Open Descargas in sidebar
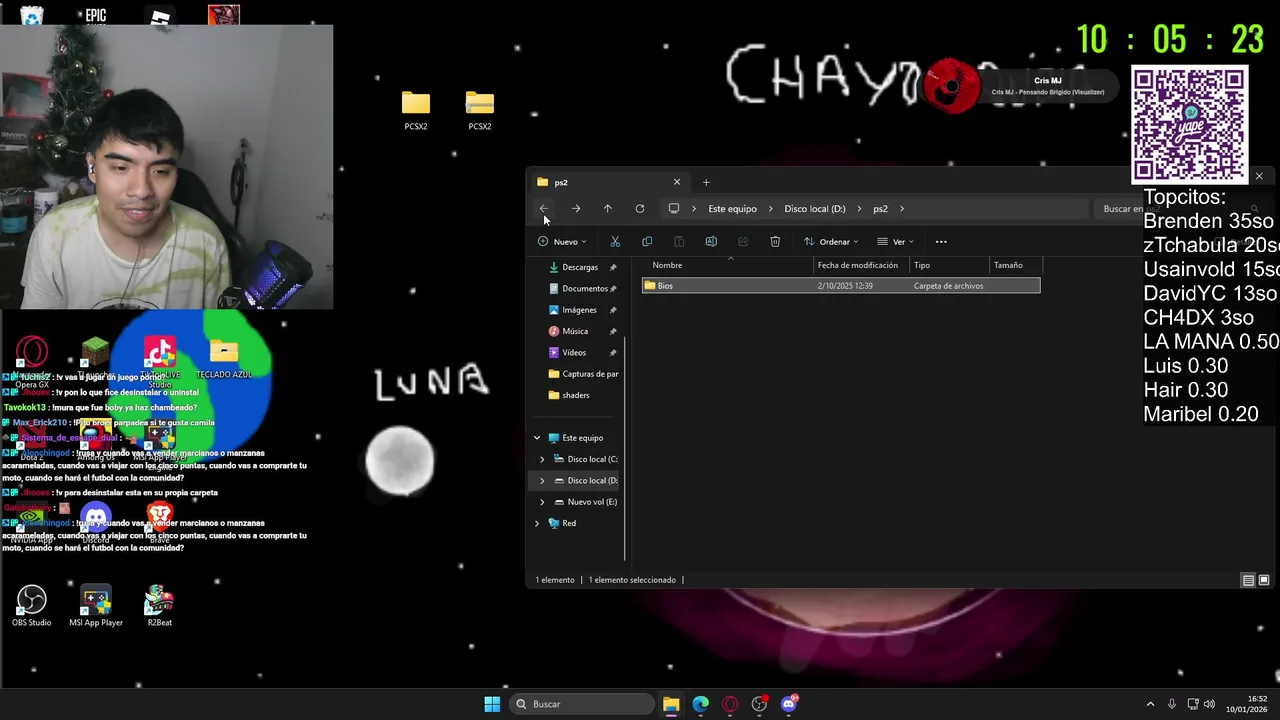The height and width of the screenshot is (720, 1280). coord(580,268)
